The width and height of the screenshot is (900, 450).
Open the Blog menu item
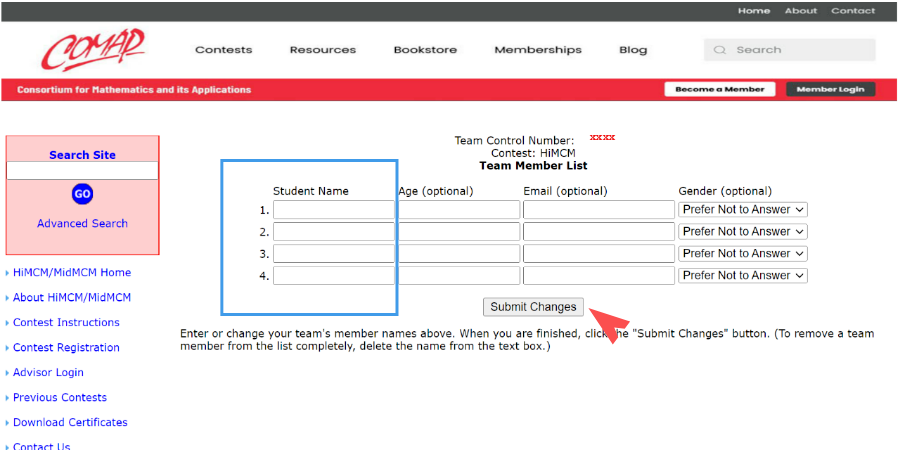pos(633,50)
